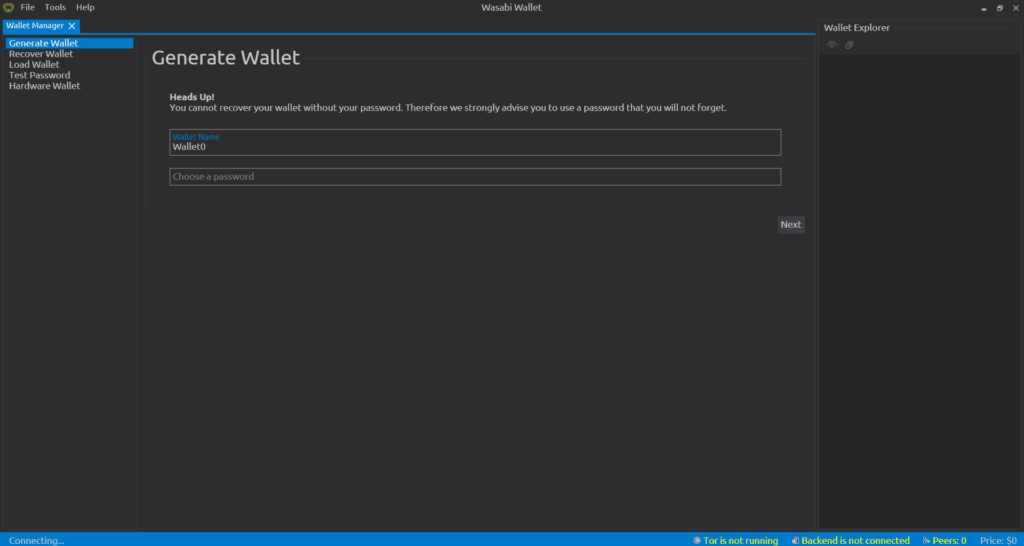This screenshot has width=1024, height=546.
Task: Open the Tools menu
Action: [56, 7]
